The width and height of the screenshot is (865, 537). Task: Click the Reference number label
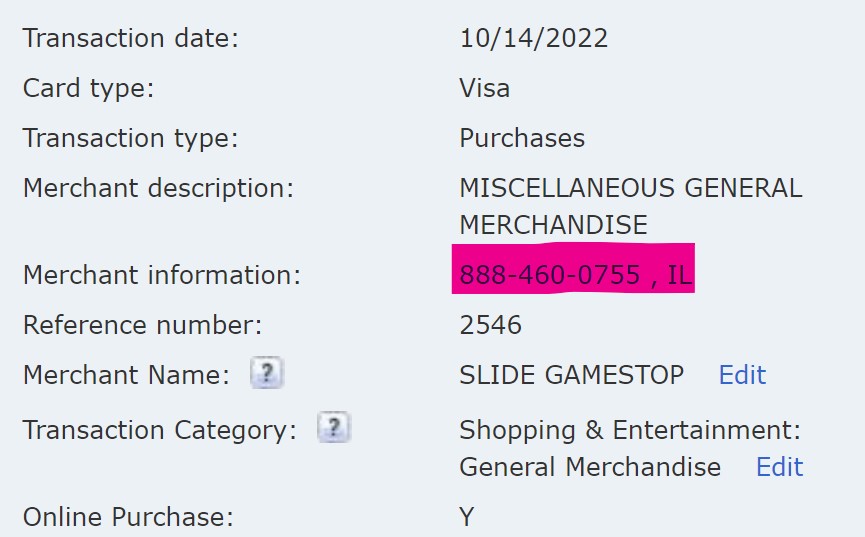(142, 325)
